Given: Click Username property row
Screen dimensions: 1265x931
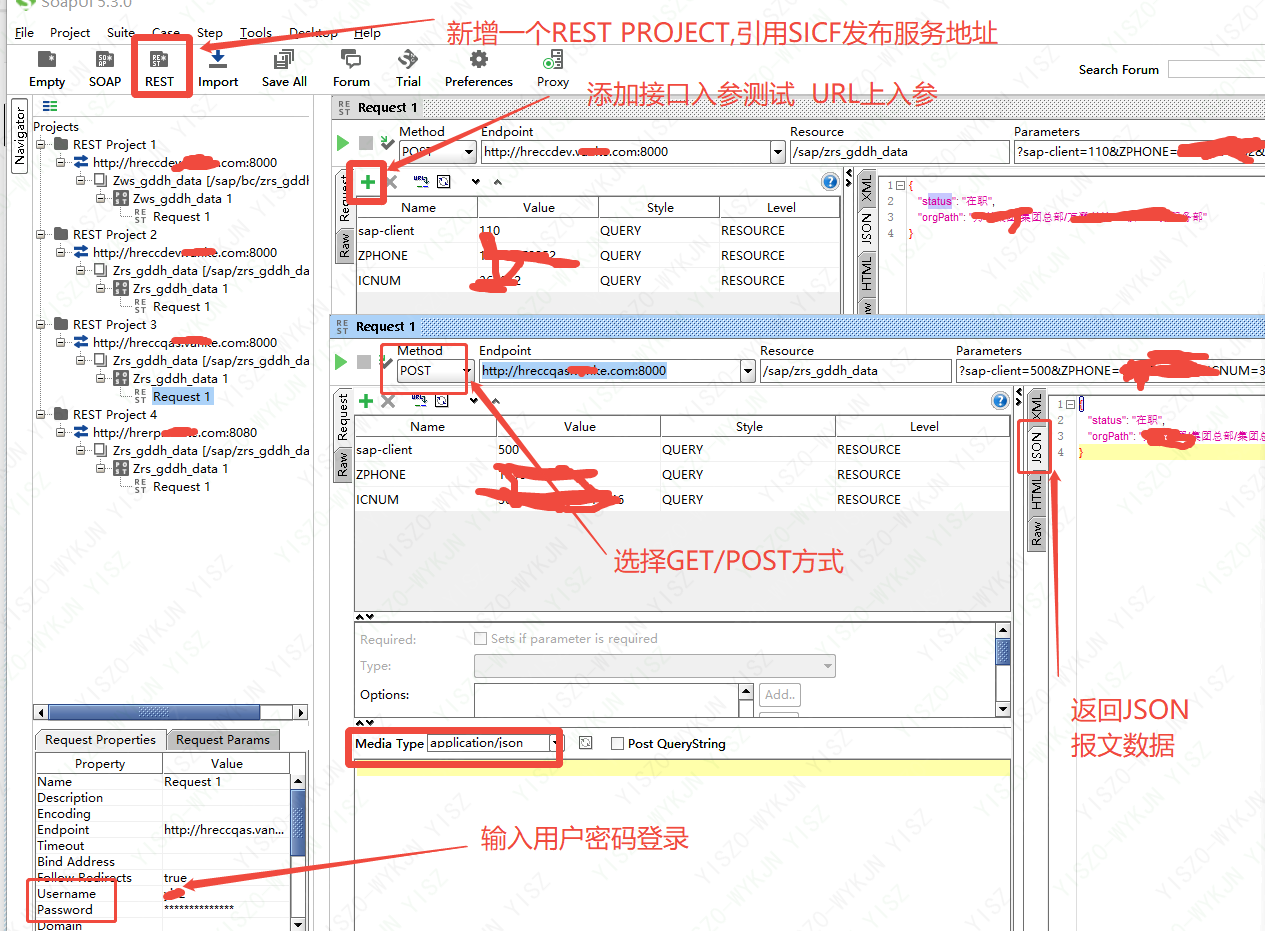Looking at the screenshot, I should [163, 893].
